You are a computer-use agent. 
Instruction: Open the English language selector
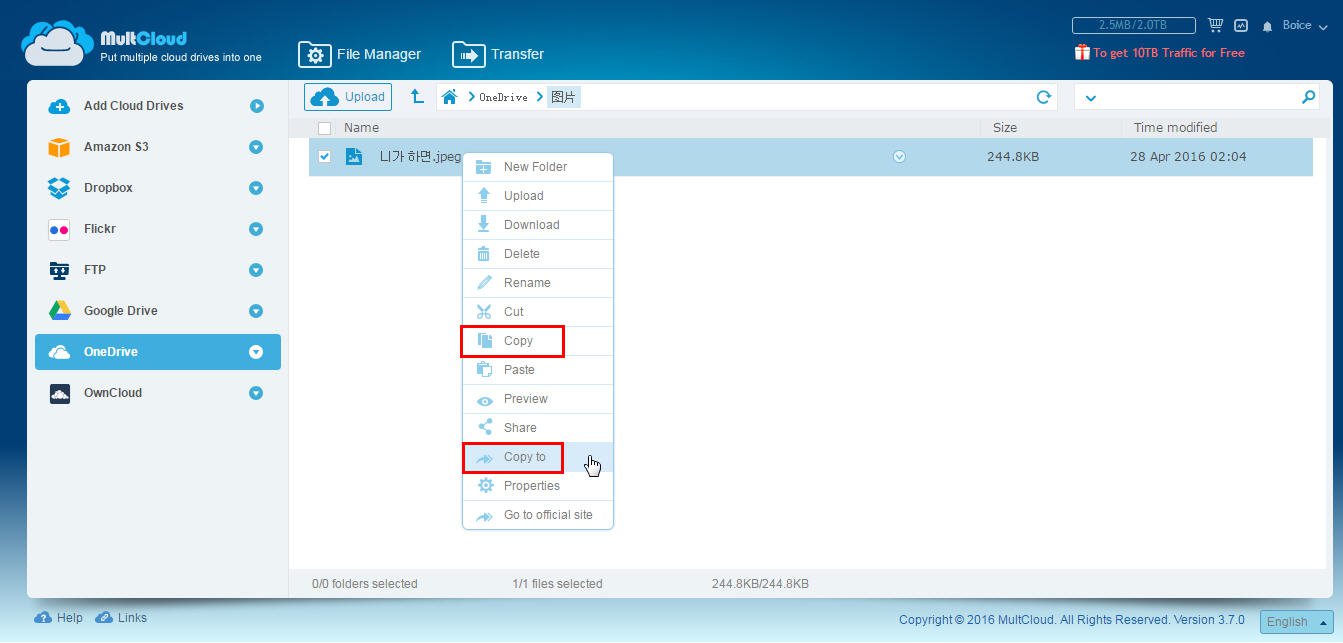1296,621
